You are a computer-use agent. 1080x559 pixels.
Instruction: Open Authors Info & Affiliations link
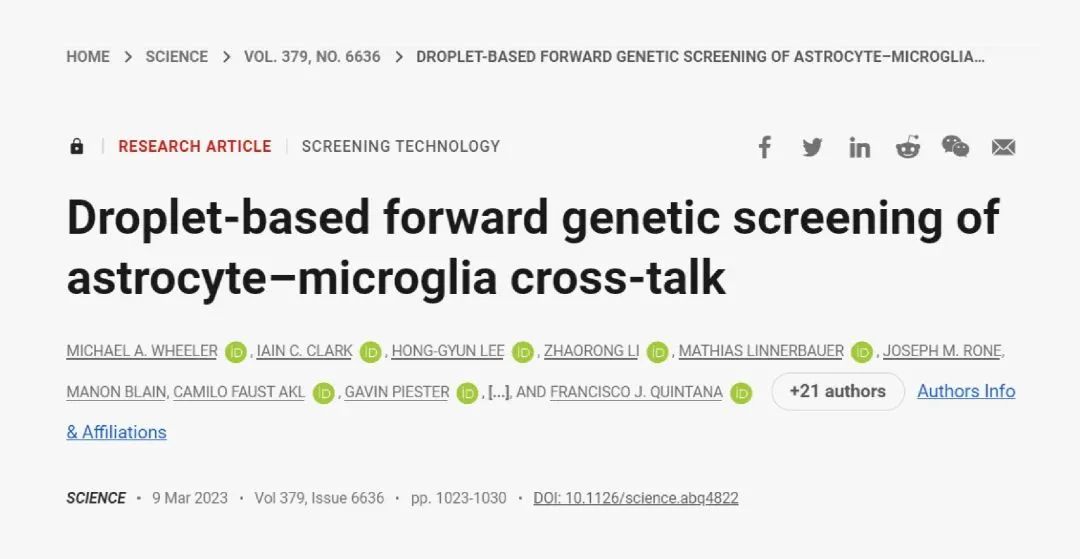[x=965, y=391]
